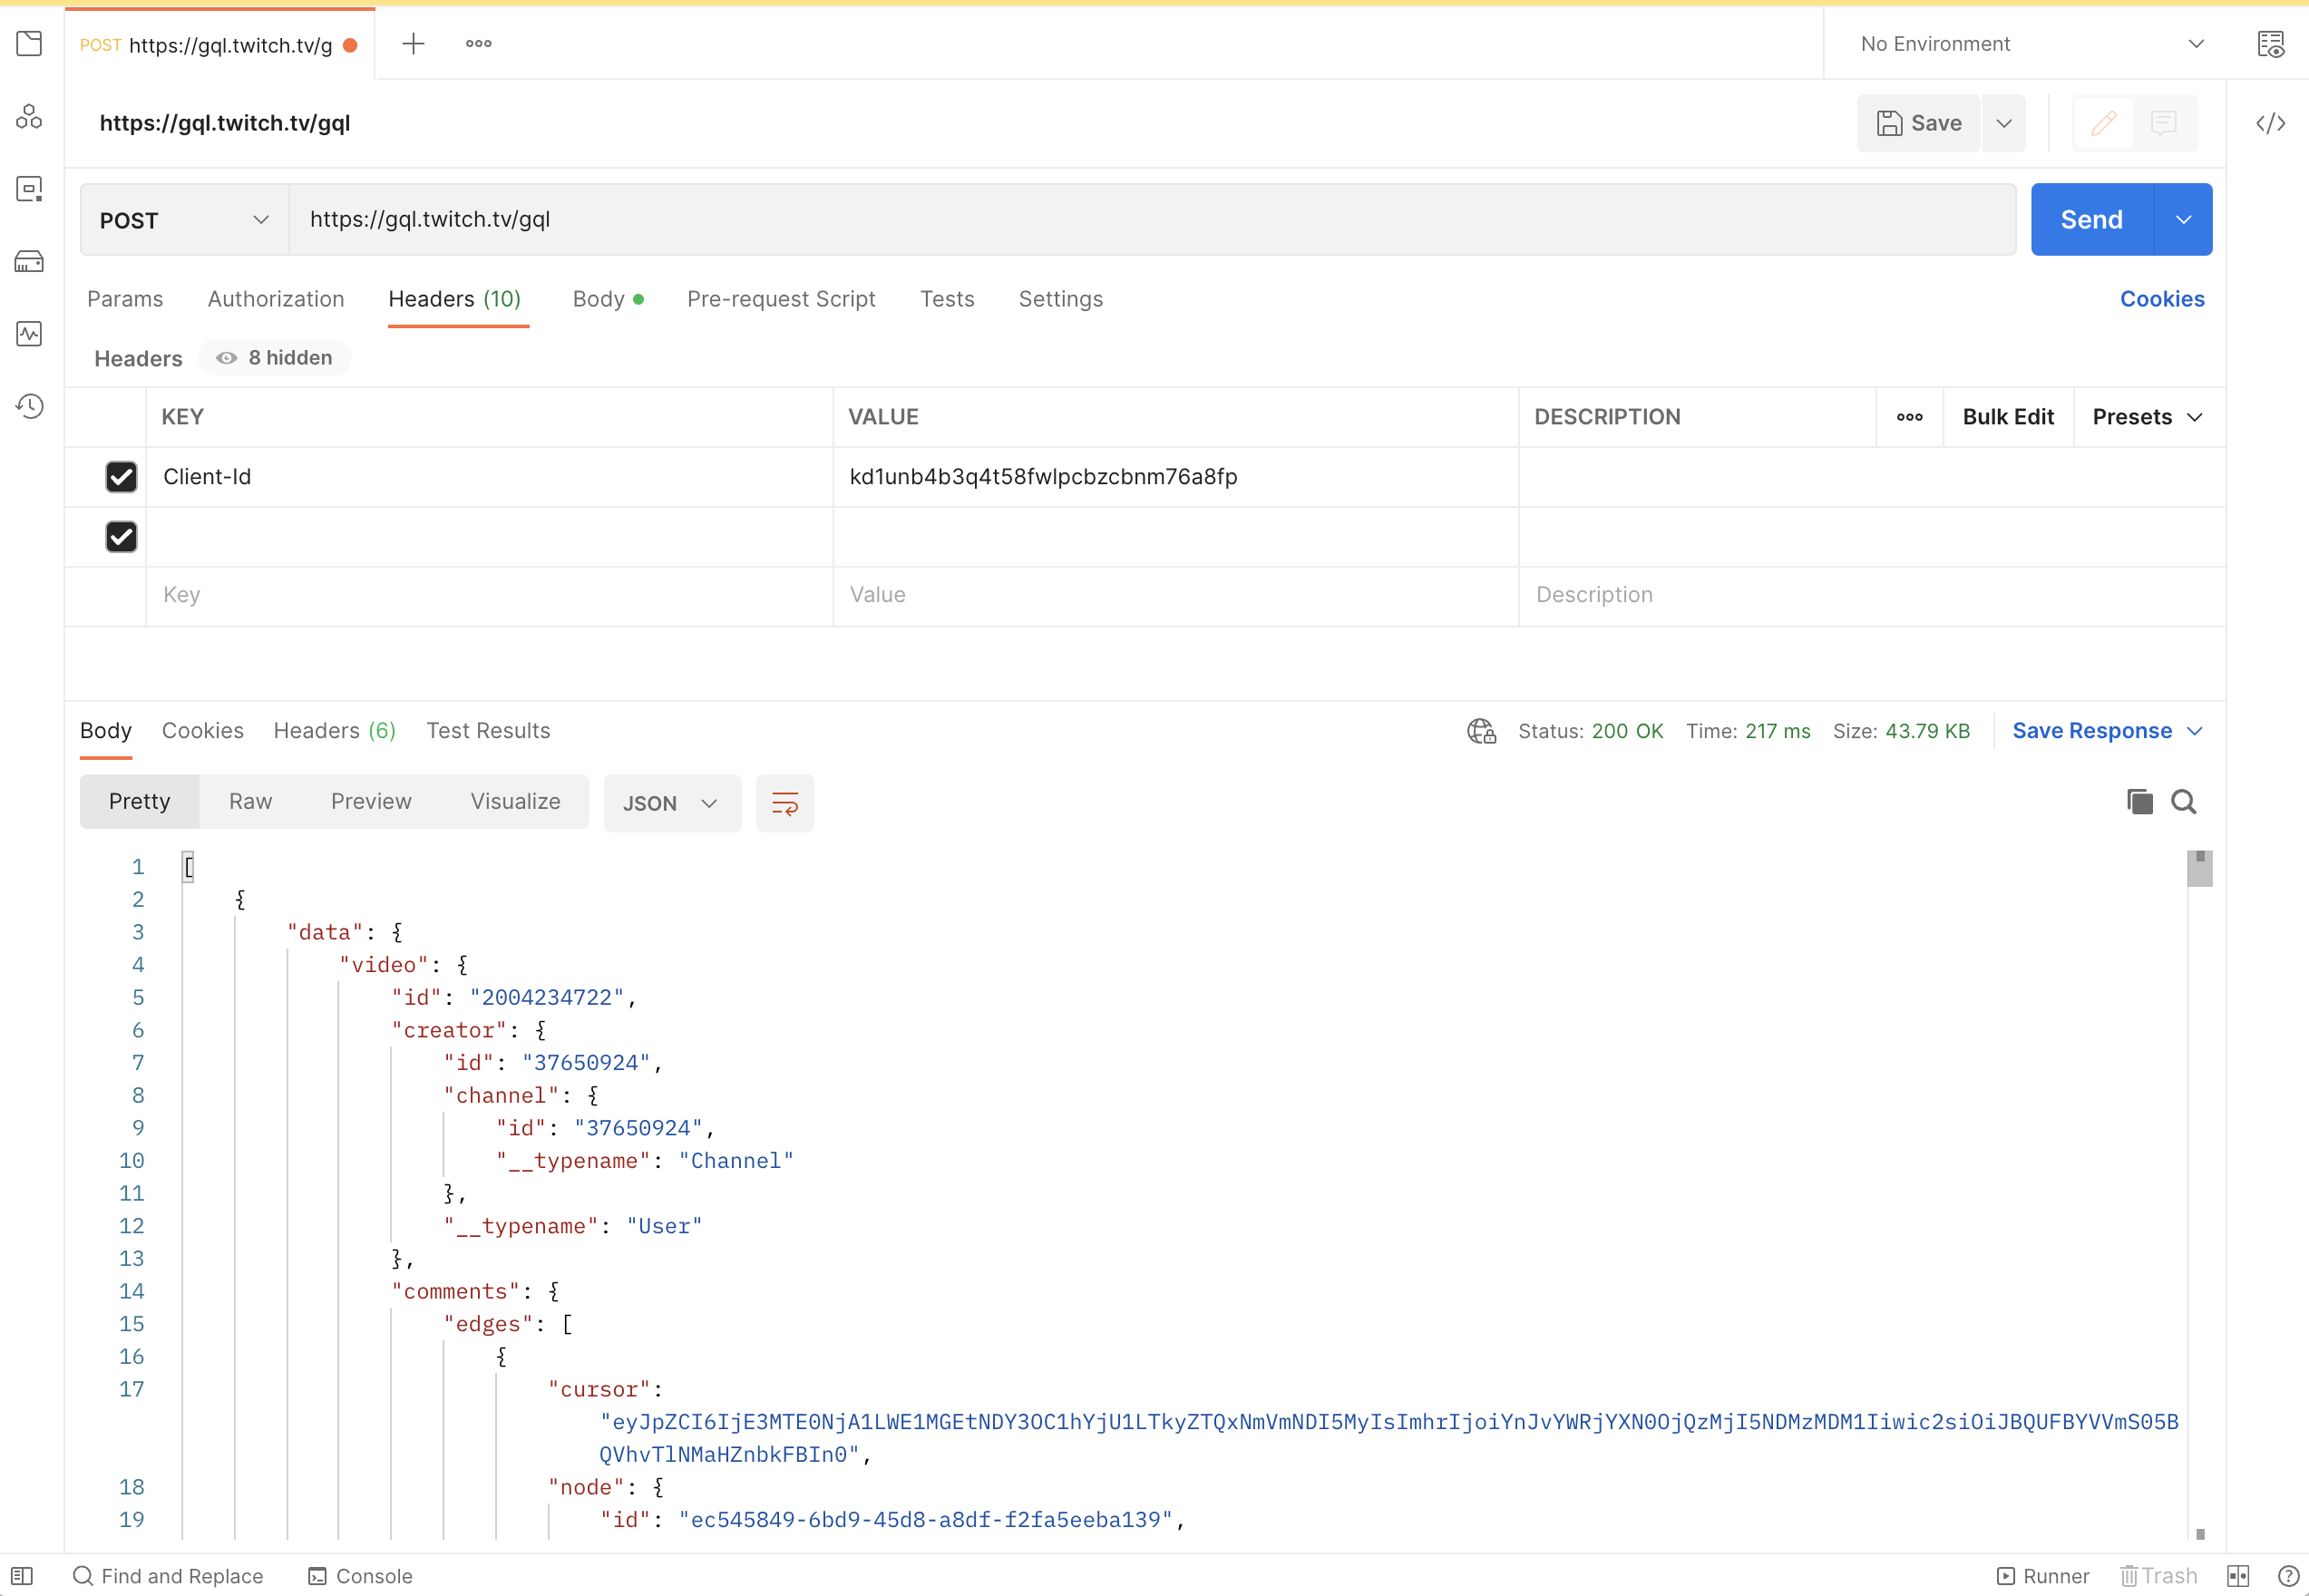Click the network information globe icon

coord(1481,731)
